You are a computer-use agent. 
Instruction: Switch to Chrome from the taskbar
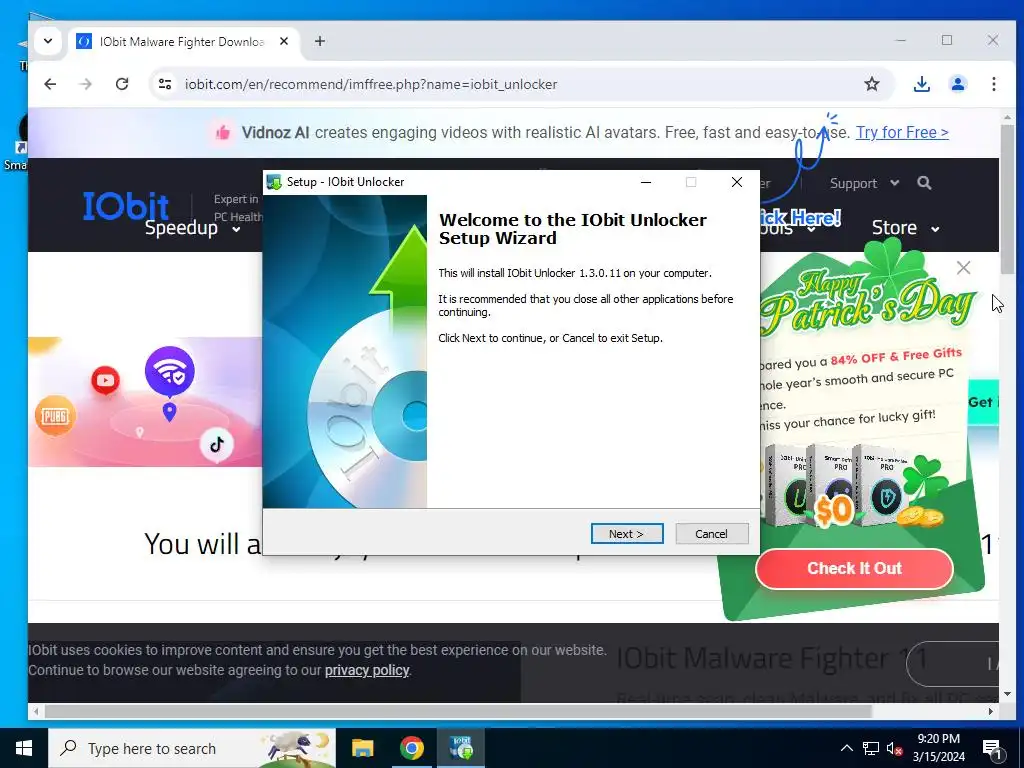click(x=411, y=748)
